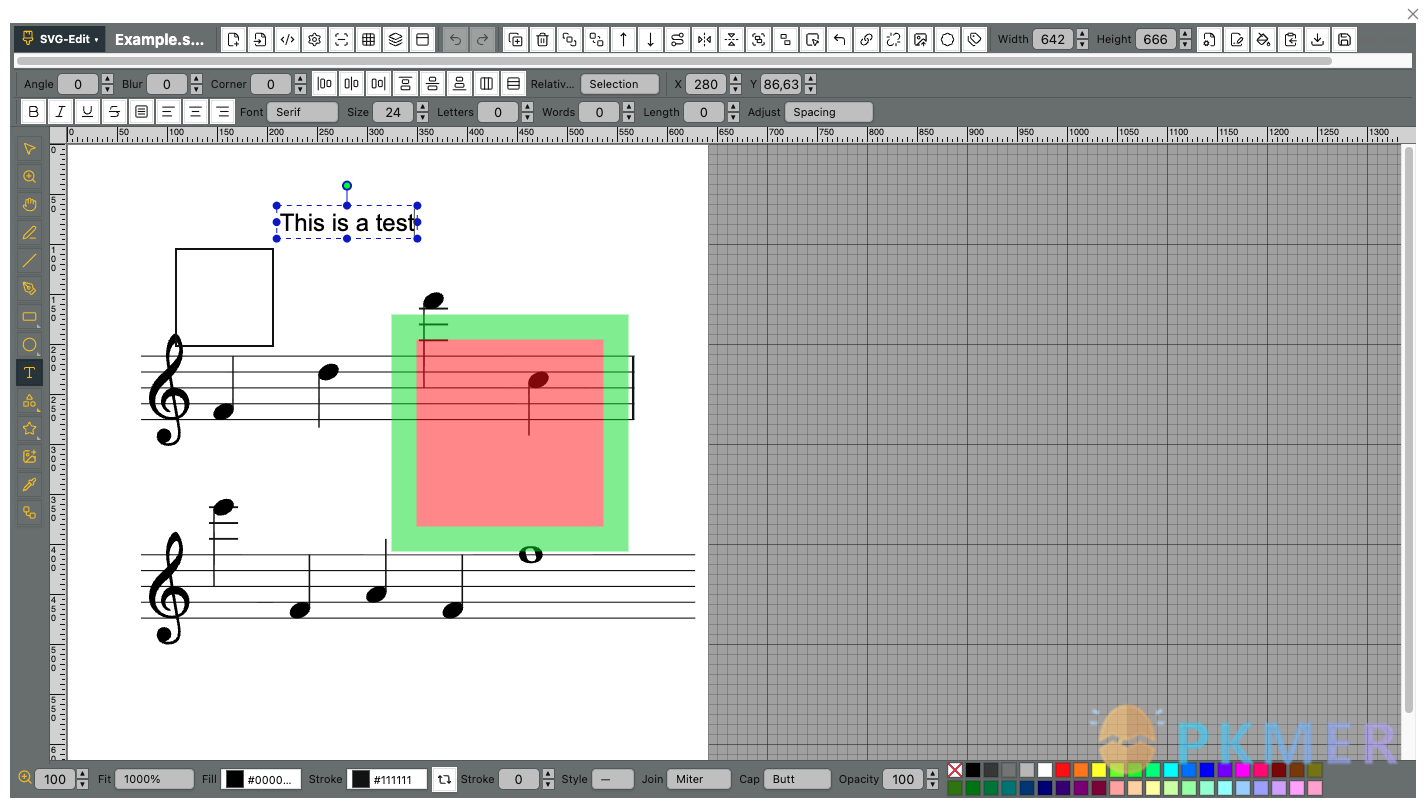Set text anchor to start
Viewport: 1427px width, 812px height.
(x=168, y=112)
